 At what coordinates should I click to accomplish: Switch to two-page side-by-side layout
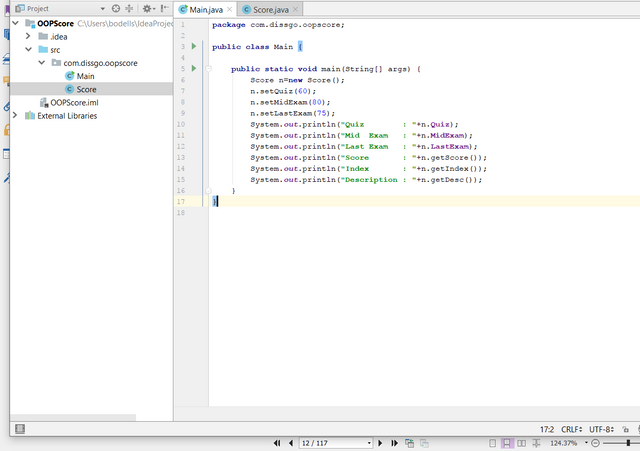521,443
